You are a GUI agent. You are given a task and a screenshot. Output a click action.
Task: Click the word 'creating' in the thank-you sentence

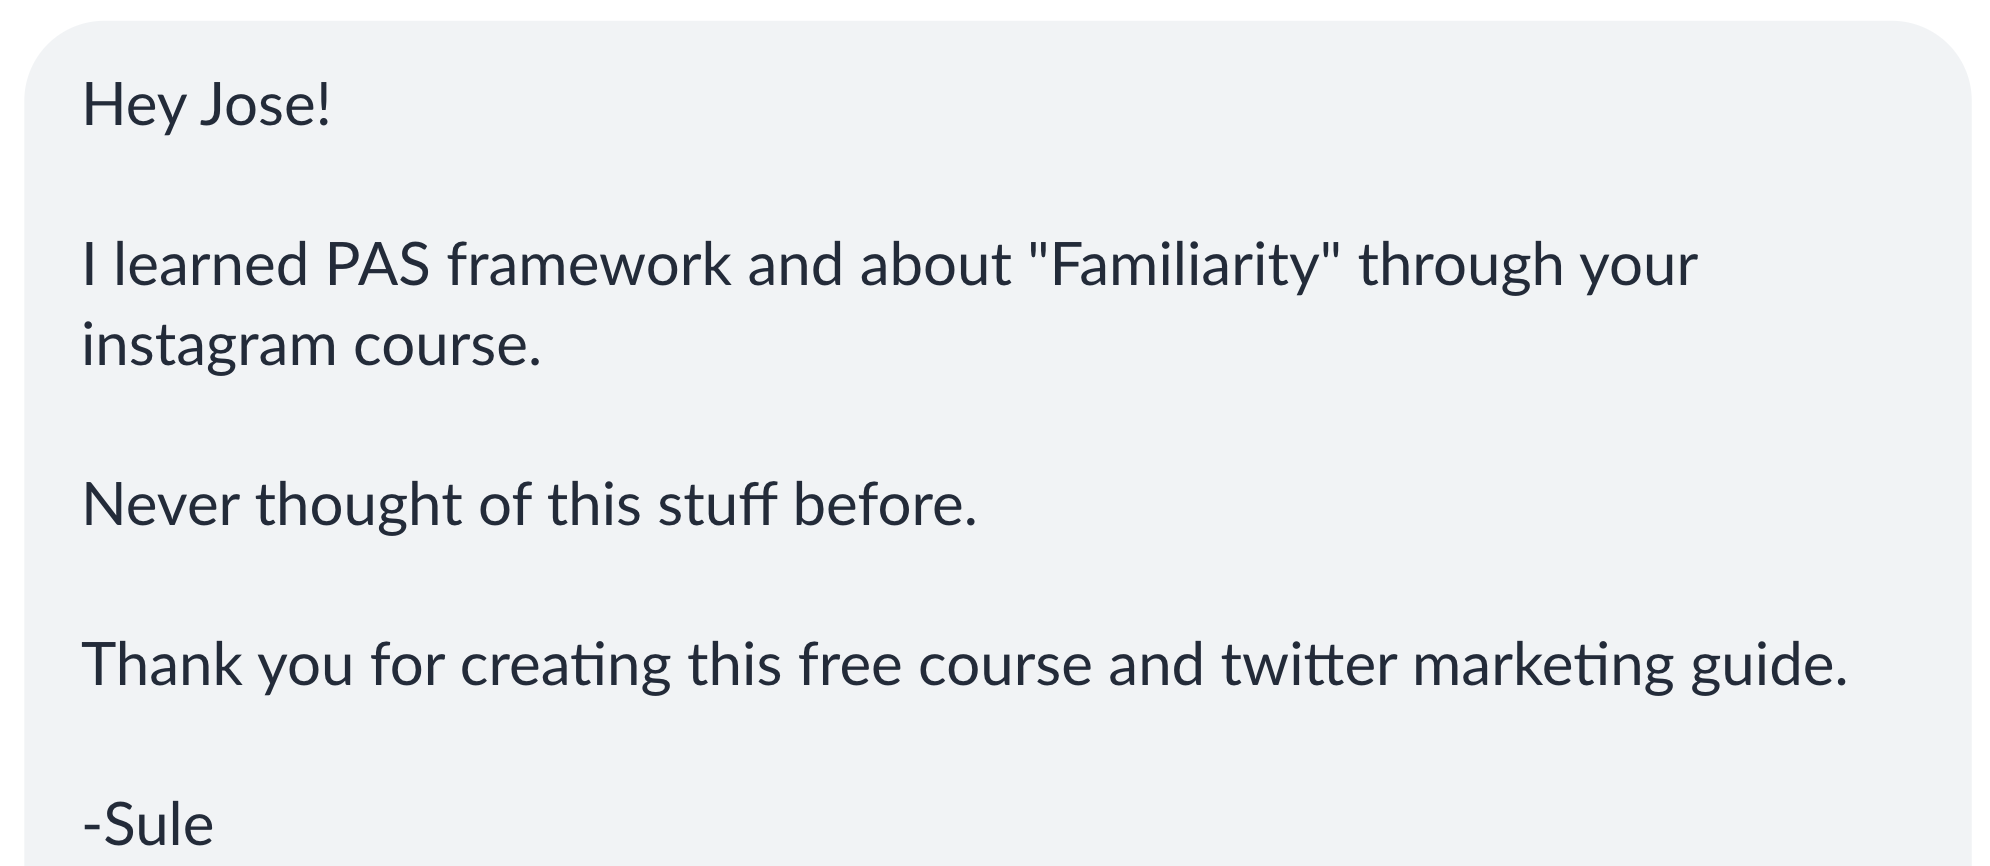pyautogui.click(x=565, y=667)
